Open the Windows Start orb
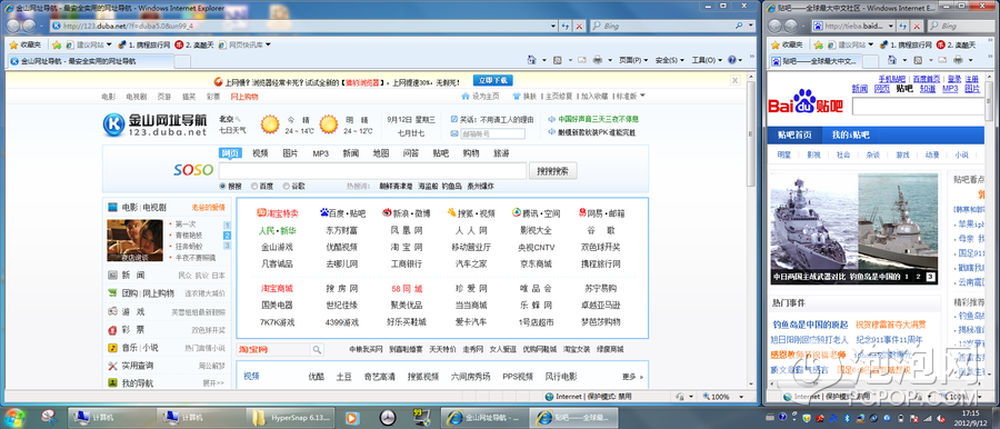1000x429 pixels. [x=14, y=417]
